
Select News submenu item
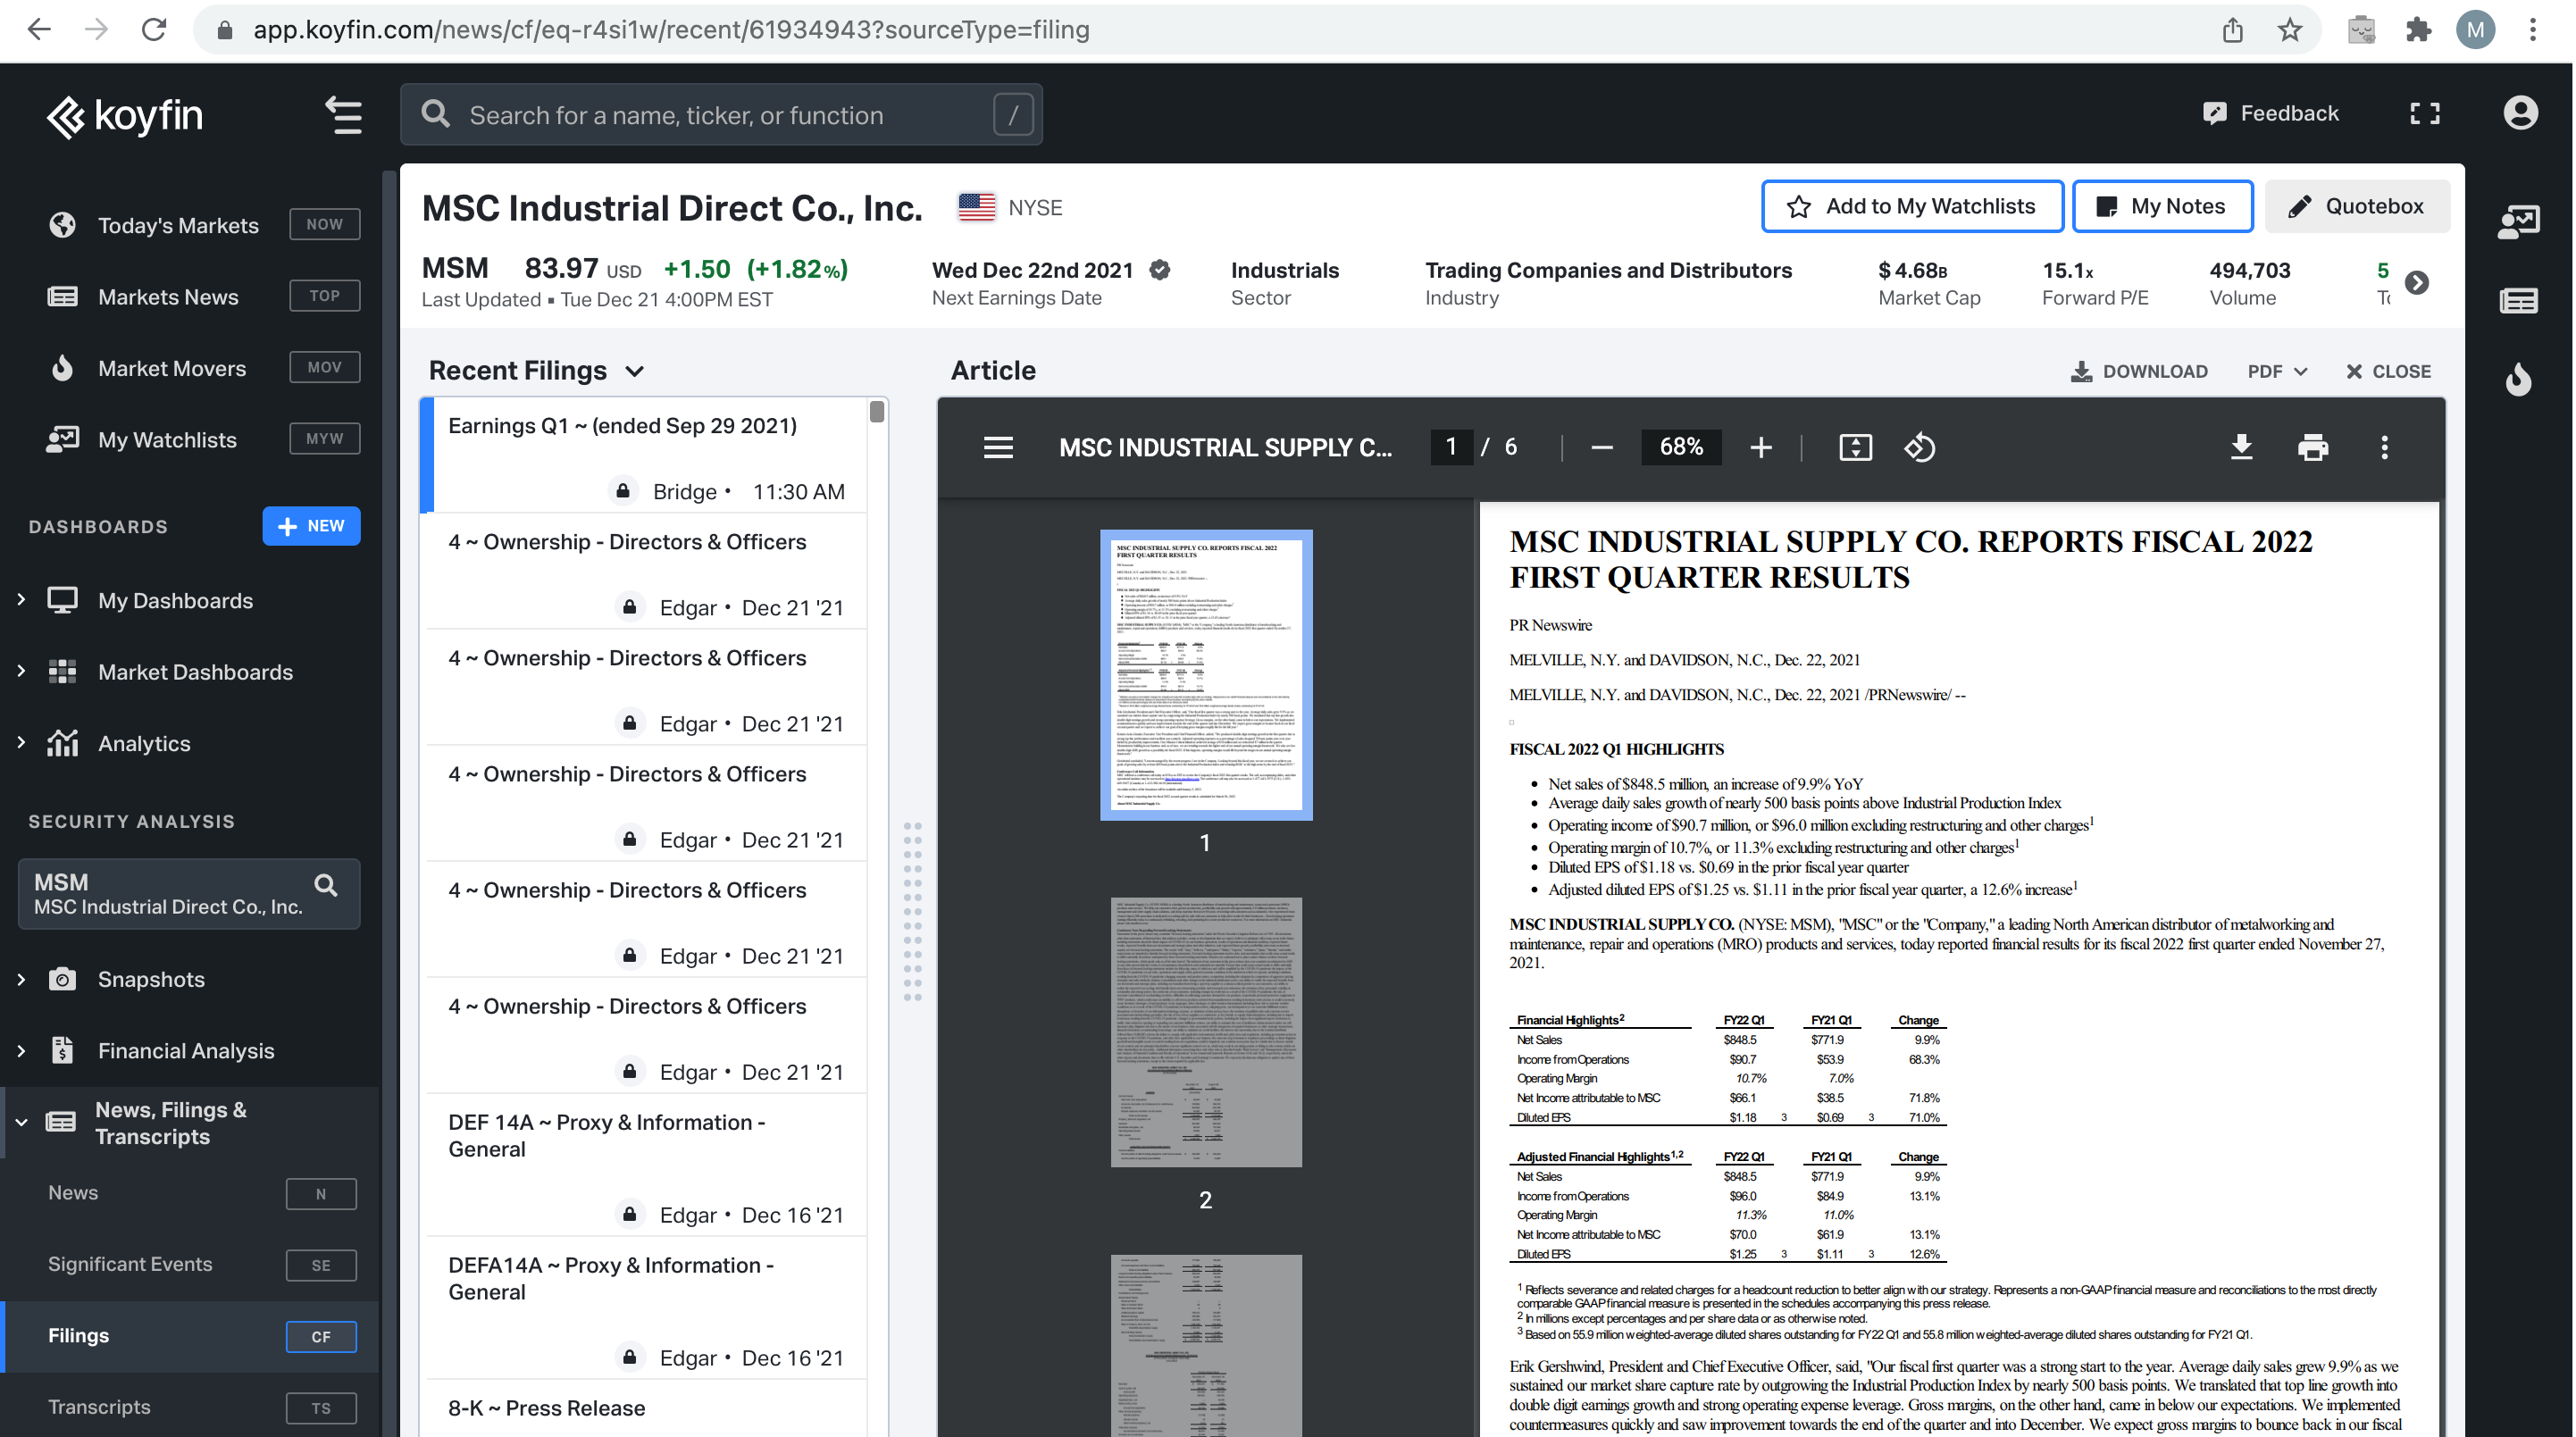190,1193
